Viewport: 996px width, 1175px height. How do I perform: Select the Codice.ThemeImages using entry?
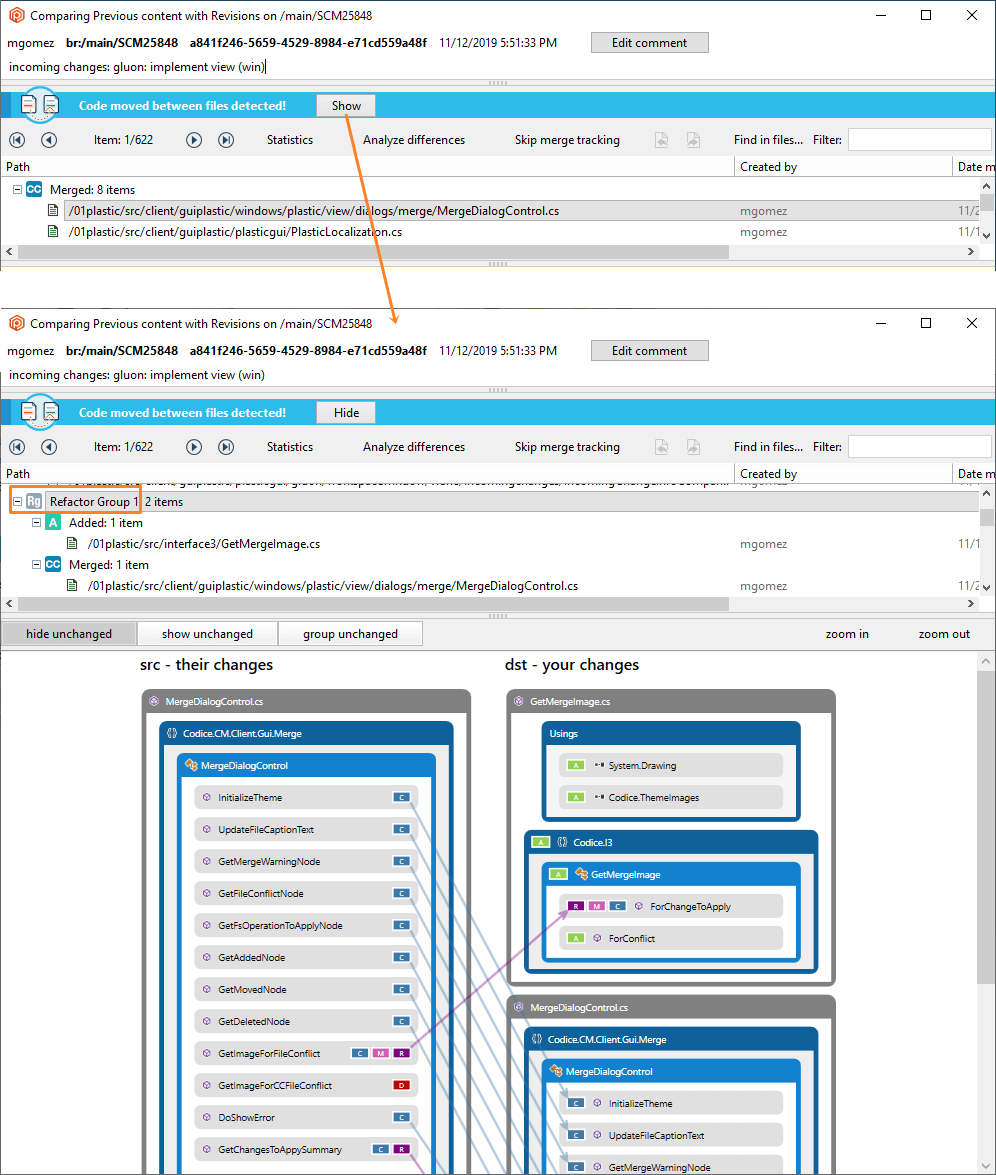(x=671, y=798)
